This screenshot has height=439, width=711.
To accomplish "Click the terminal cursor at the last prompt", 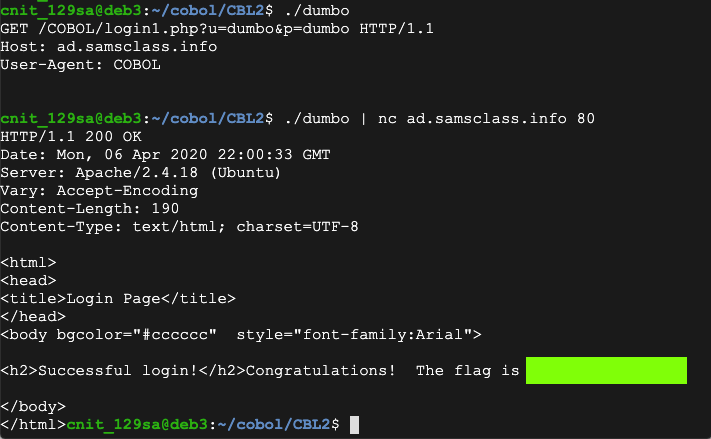I will click(354, 425).
